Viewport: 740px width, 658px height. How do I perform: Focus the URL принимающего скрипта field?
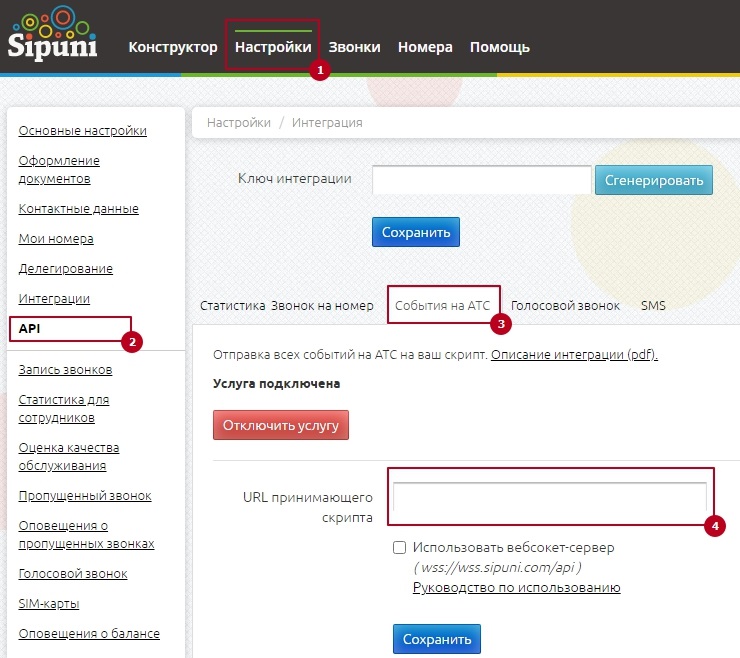[549, 497]
